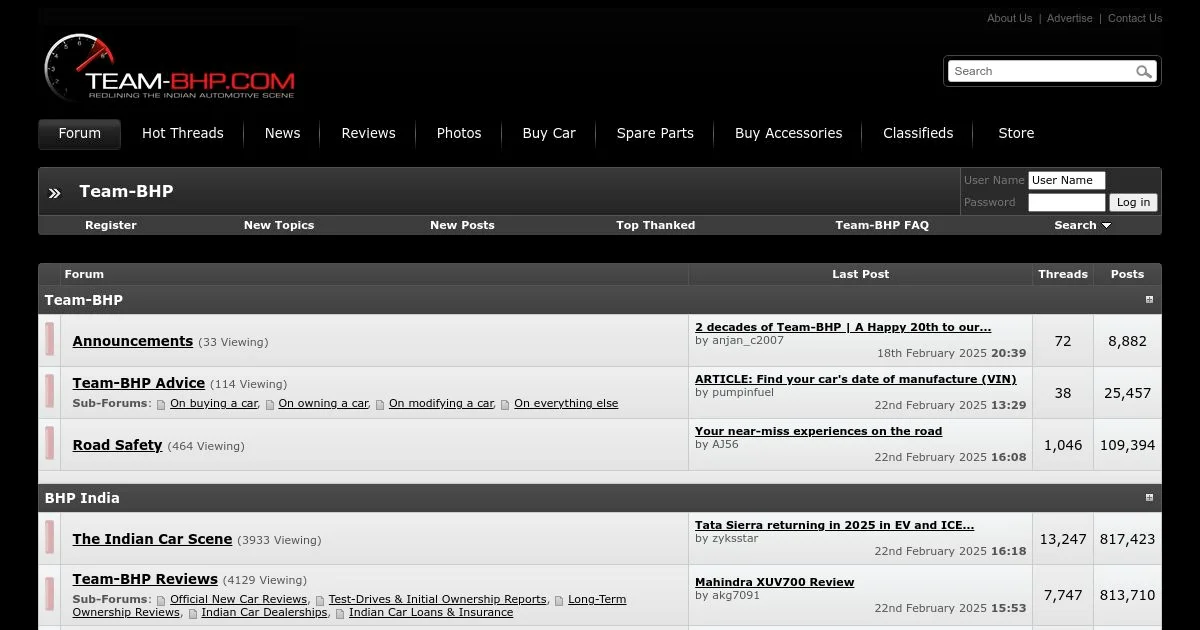Screen dimensions: 1200x630
Task: Click the icon before Indian Car Loans & Insurance
Action: pyautogui.click(x=340, y=613)
